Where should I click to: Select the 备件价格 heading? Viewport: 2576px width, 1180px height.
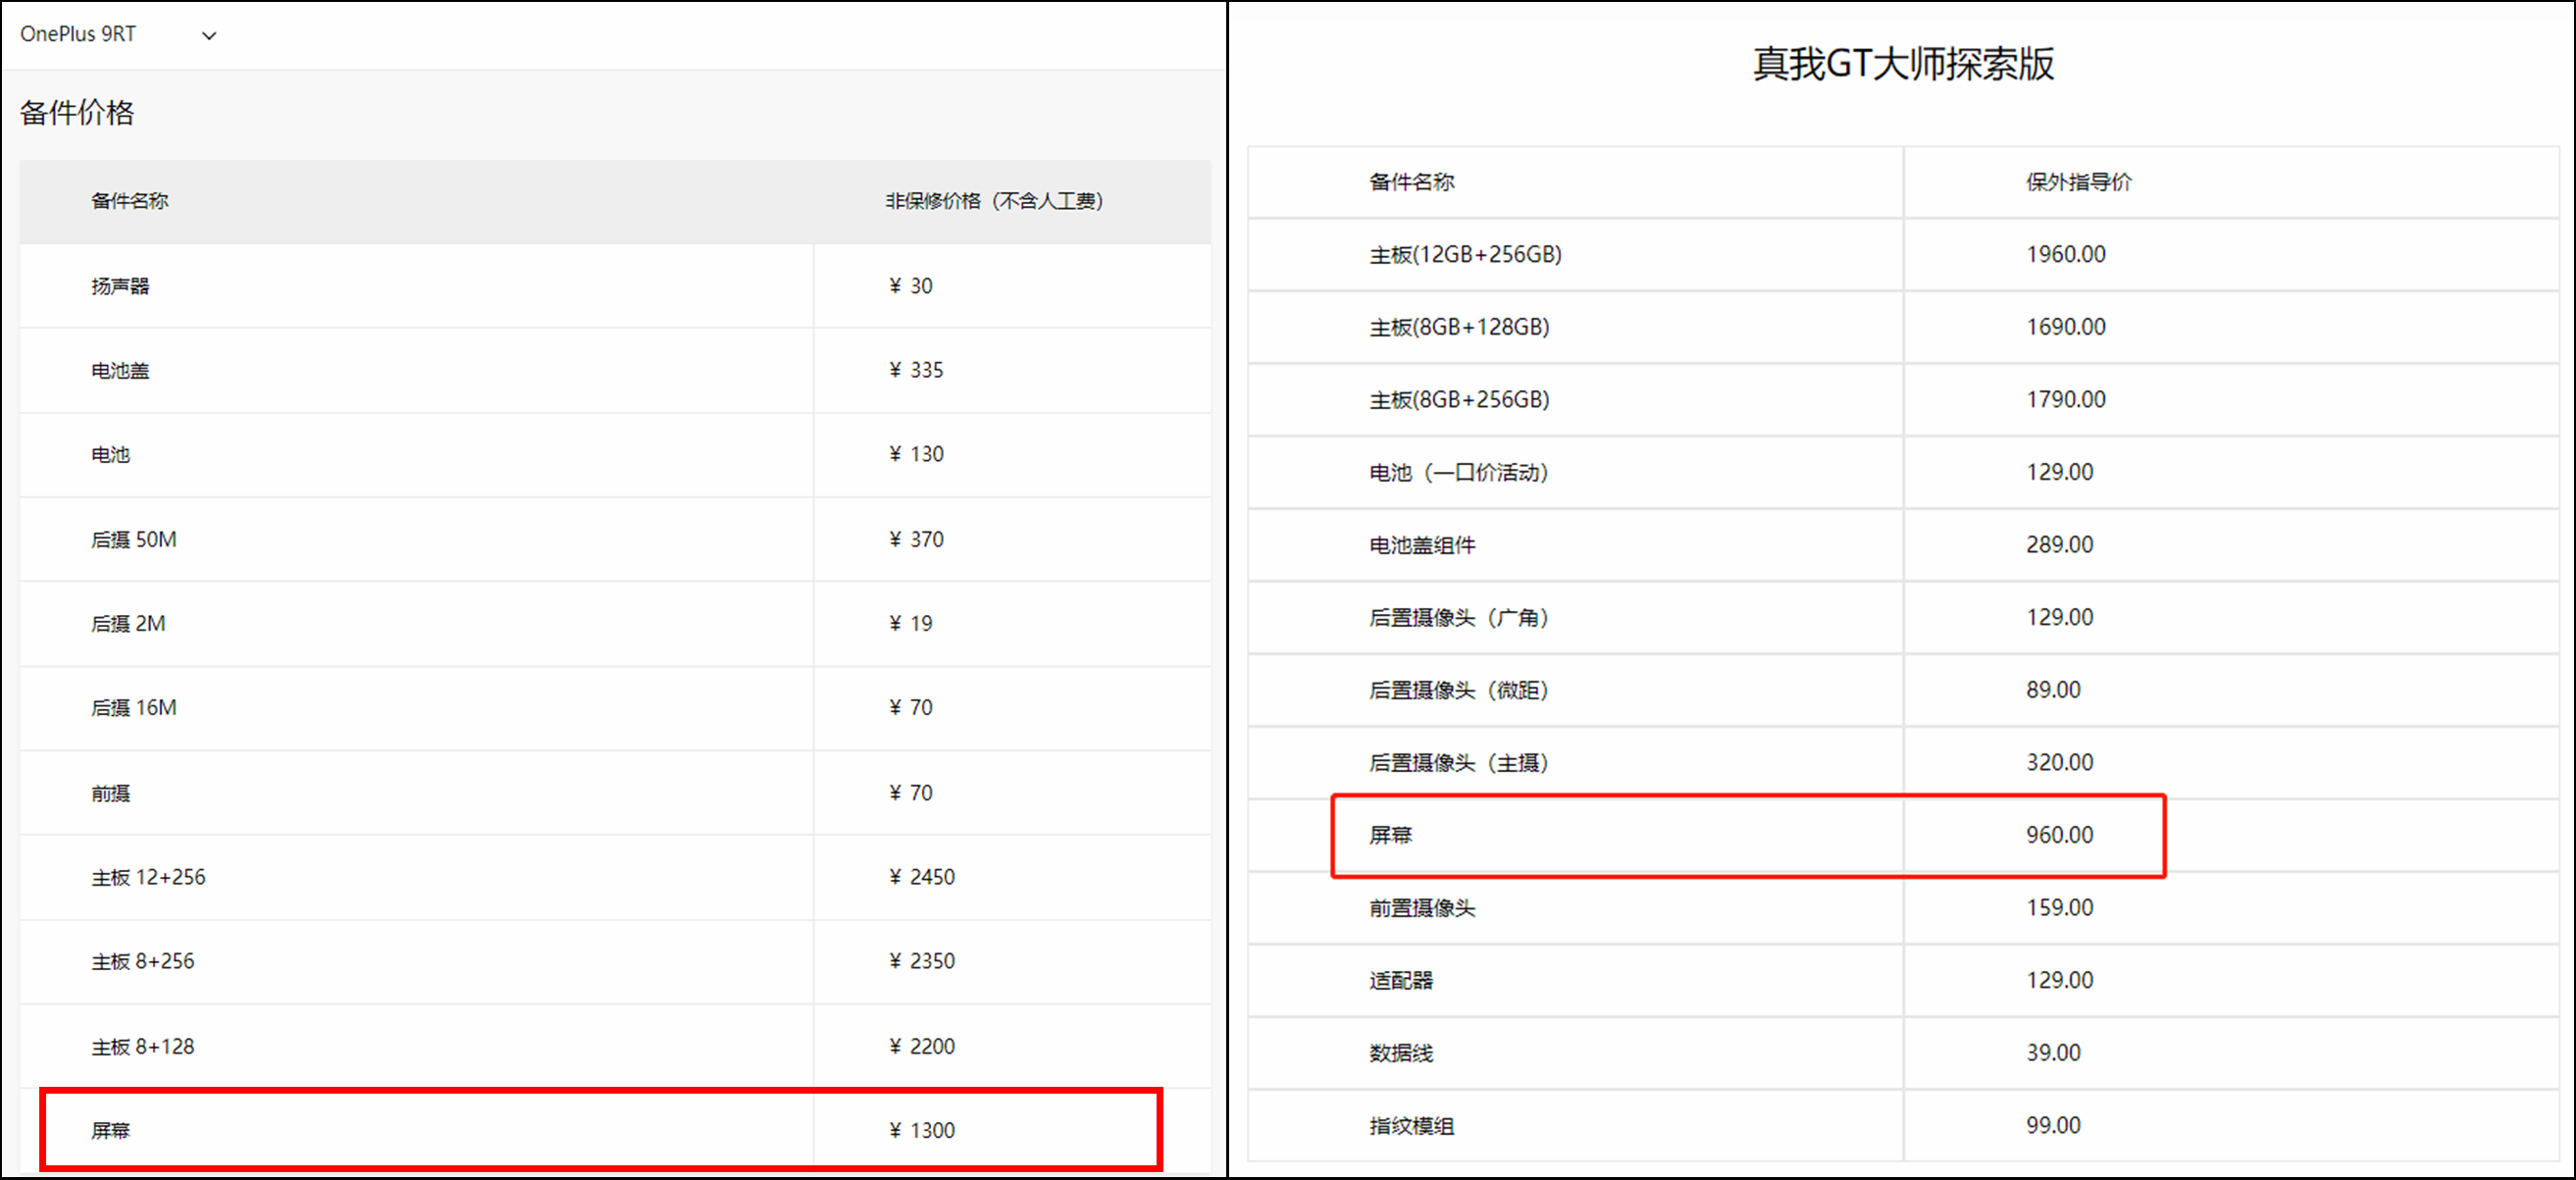(77, 113)
